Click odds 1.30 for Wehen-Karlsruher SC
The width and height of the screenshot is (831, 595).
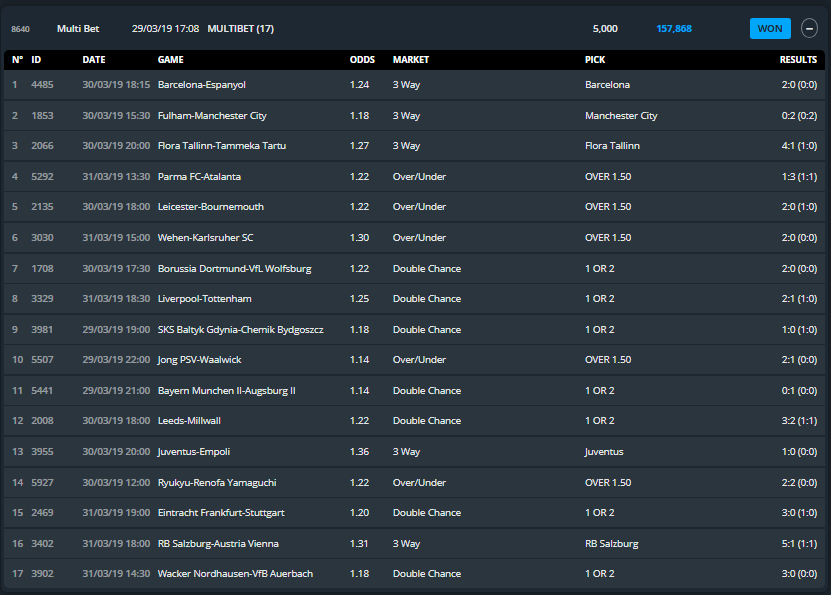pos(359,237)
